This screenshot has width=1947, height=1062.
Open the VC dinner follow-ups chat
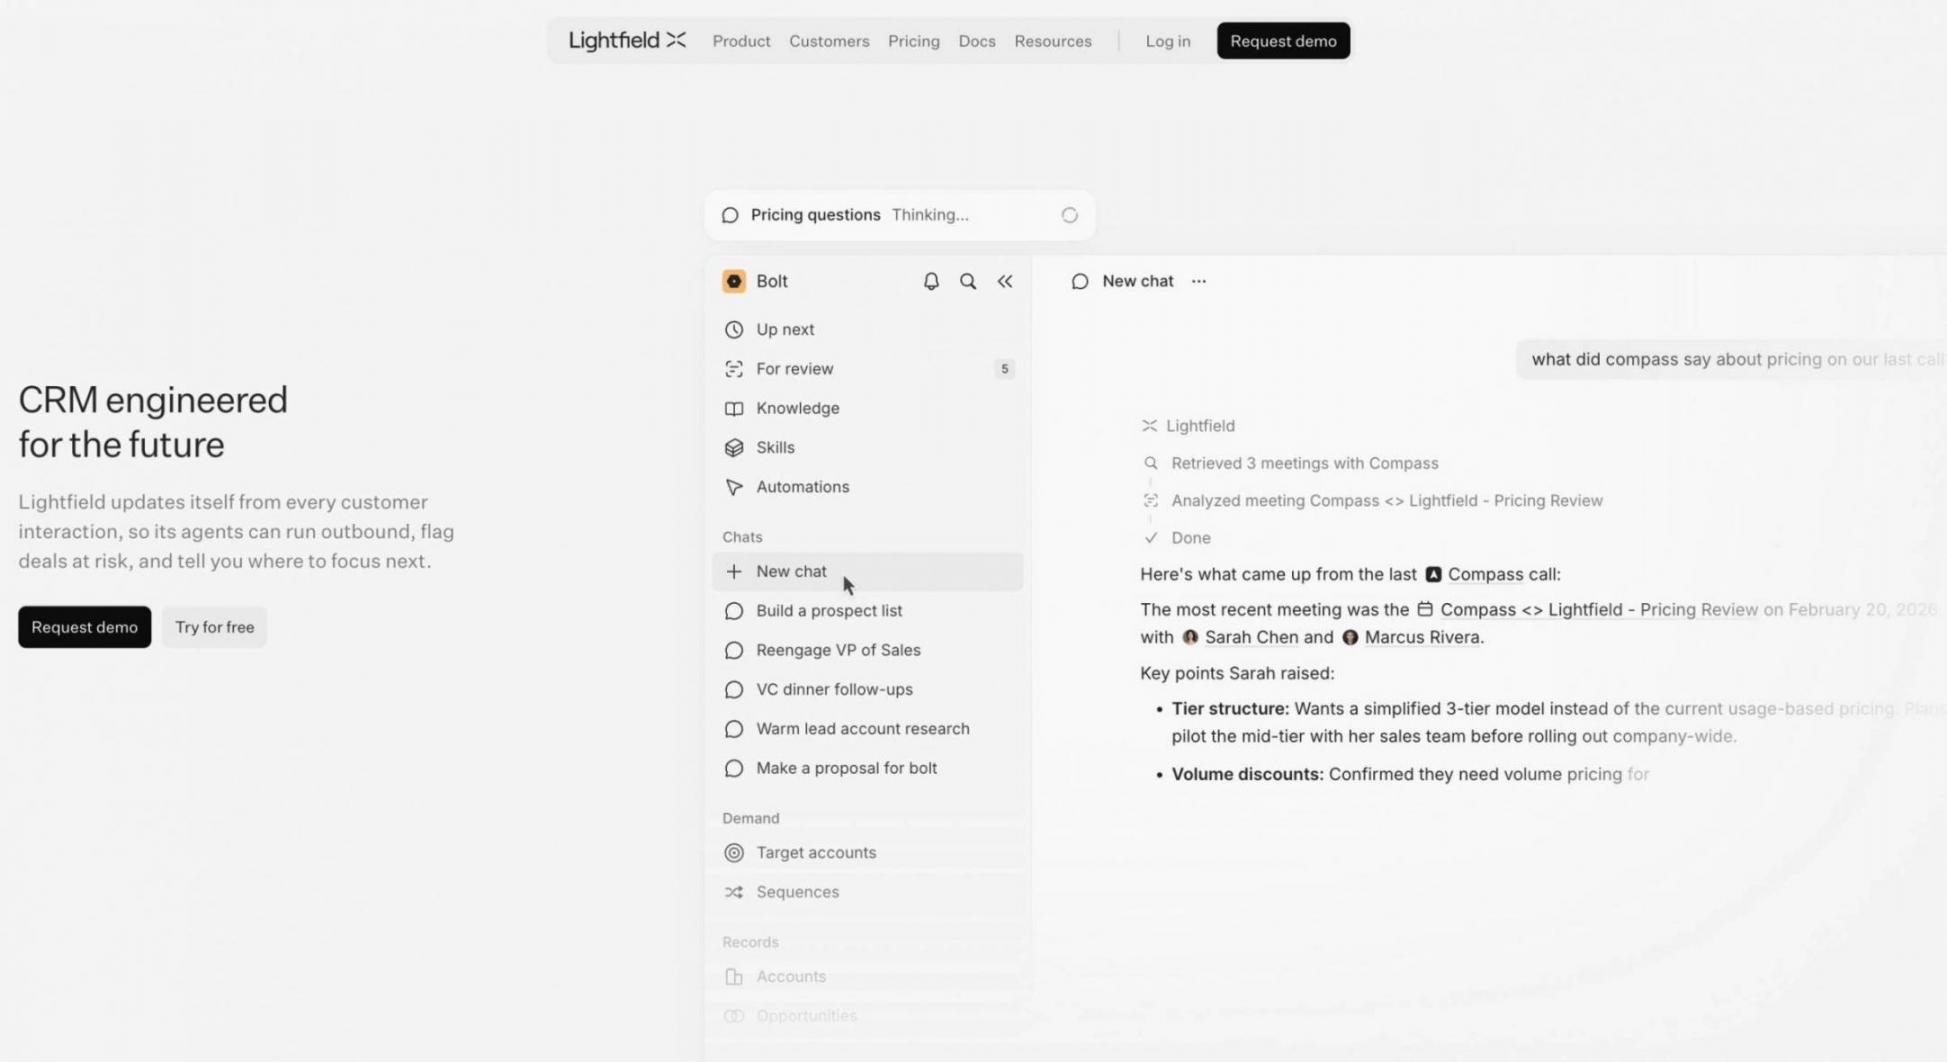click(x=867, y=689)
